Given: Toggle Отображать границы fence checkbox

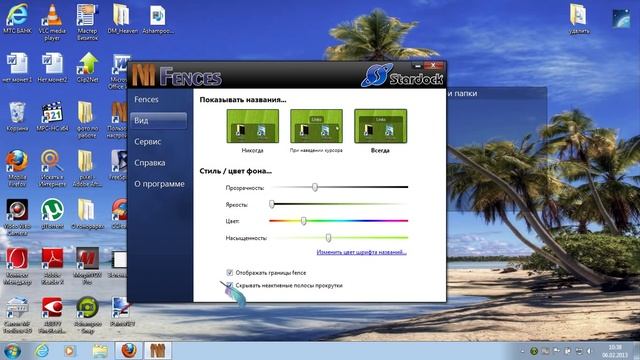Looking at the screenshot, I should pyautogui.click(x=229, y=273).
